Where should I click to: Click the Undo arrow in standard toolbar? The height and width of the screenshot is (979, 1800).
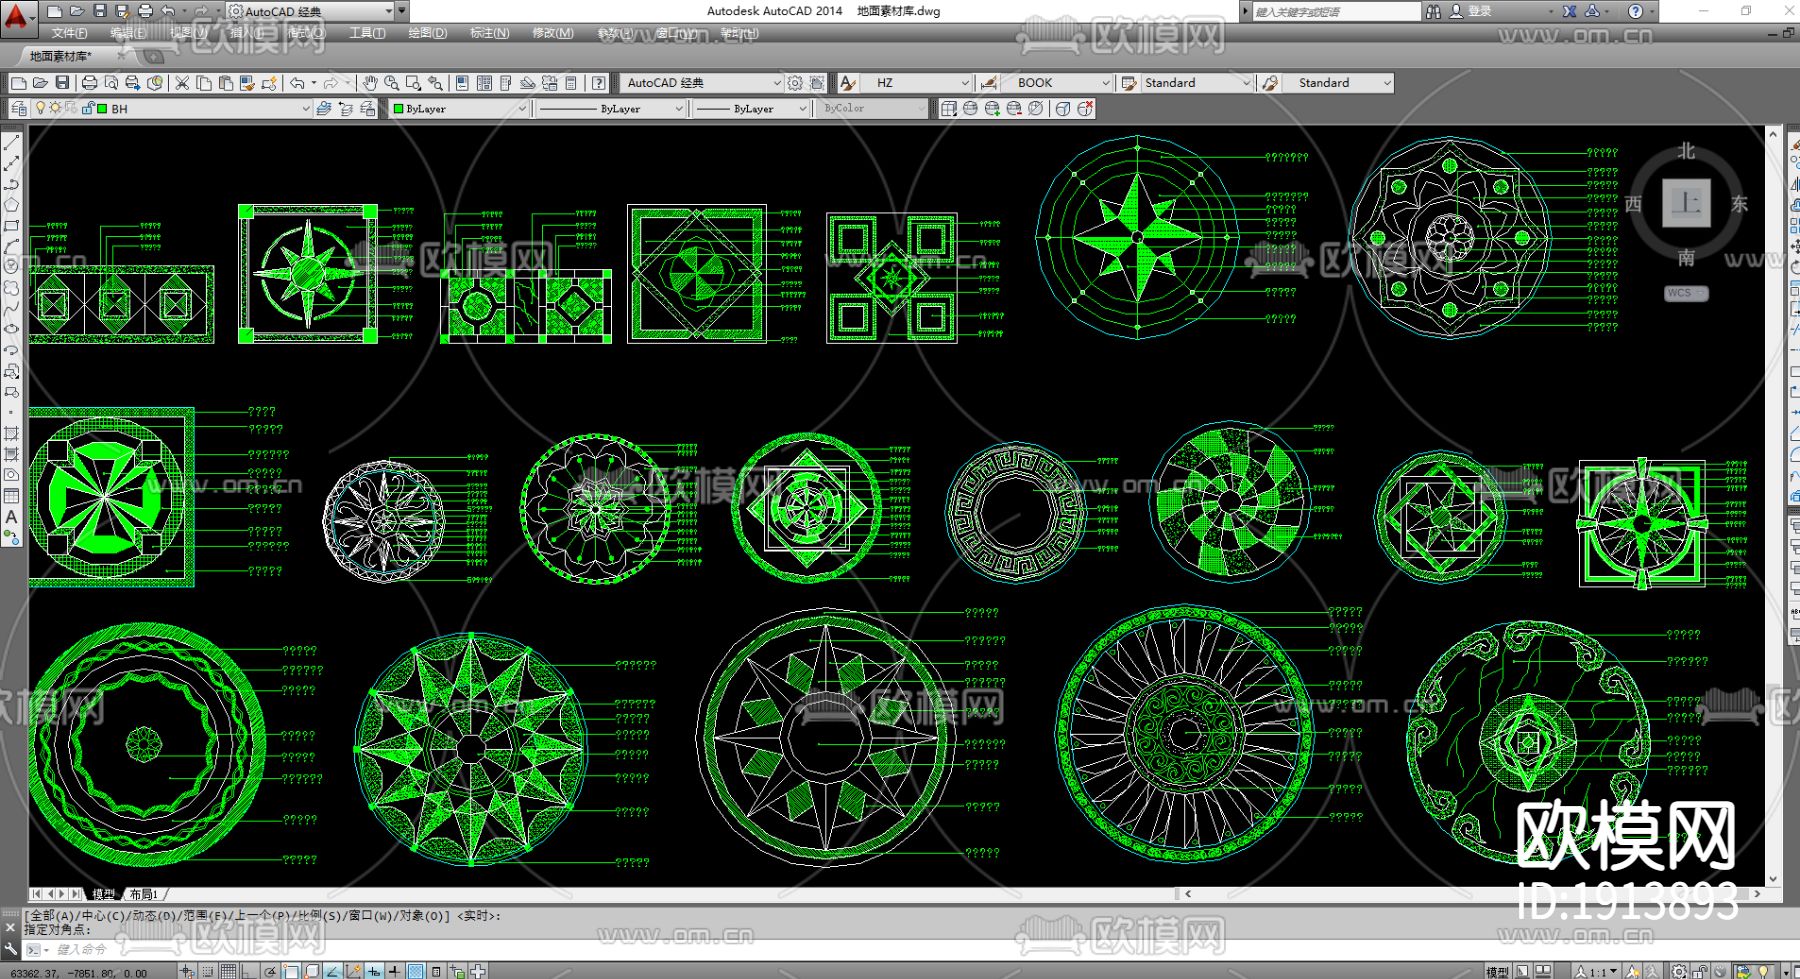(297, 83)
